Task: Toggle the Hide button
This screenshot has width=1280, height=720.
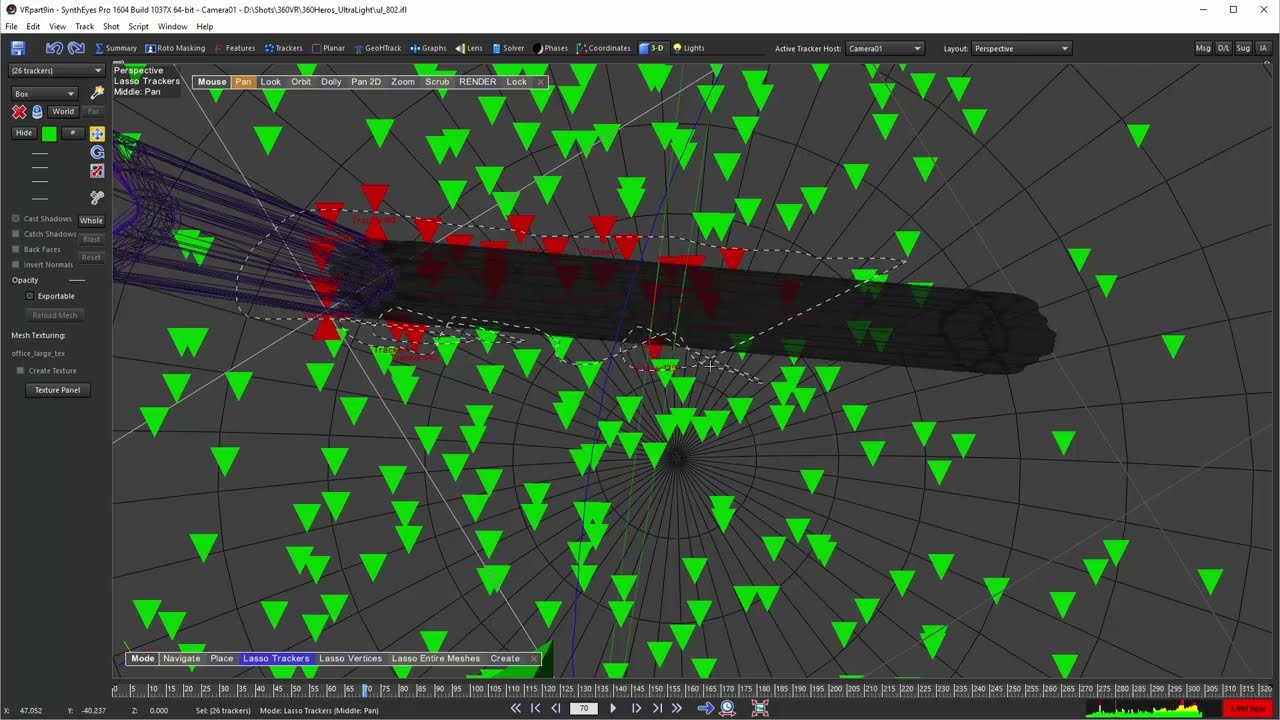Action: (x=24, y=133)
